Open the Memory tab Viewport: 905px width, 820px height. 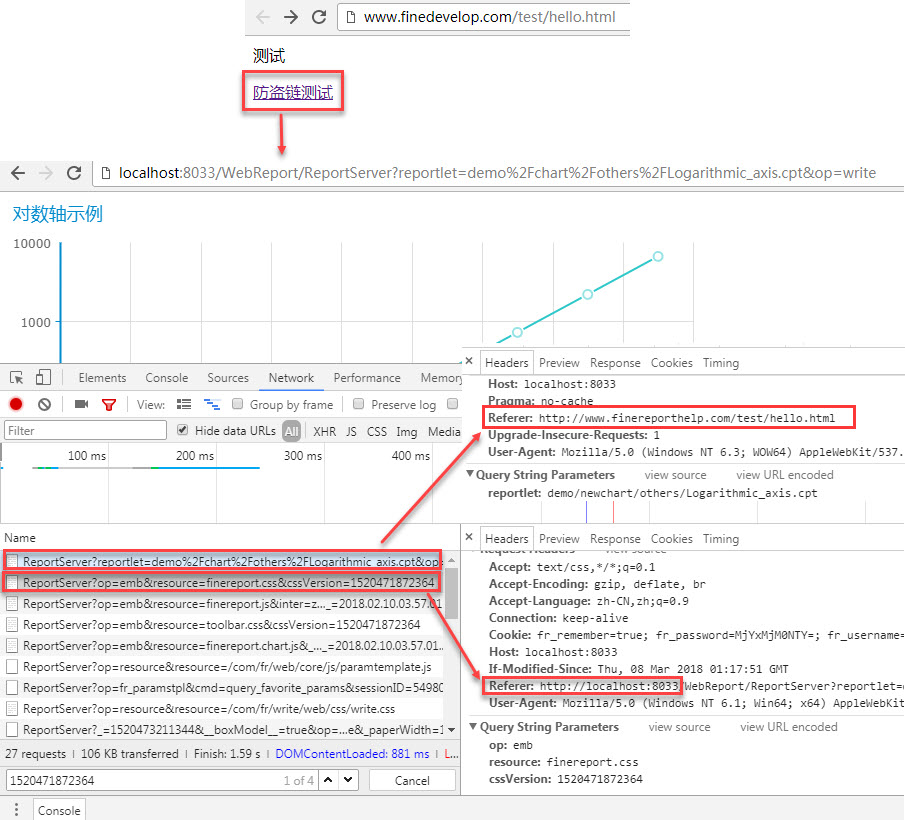tap(442, 378)
